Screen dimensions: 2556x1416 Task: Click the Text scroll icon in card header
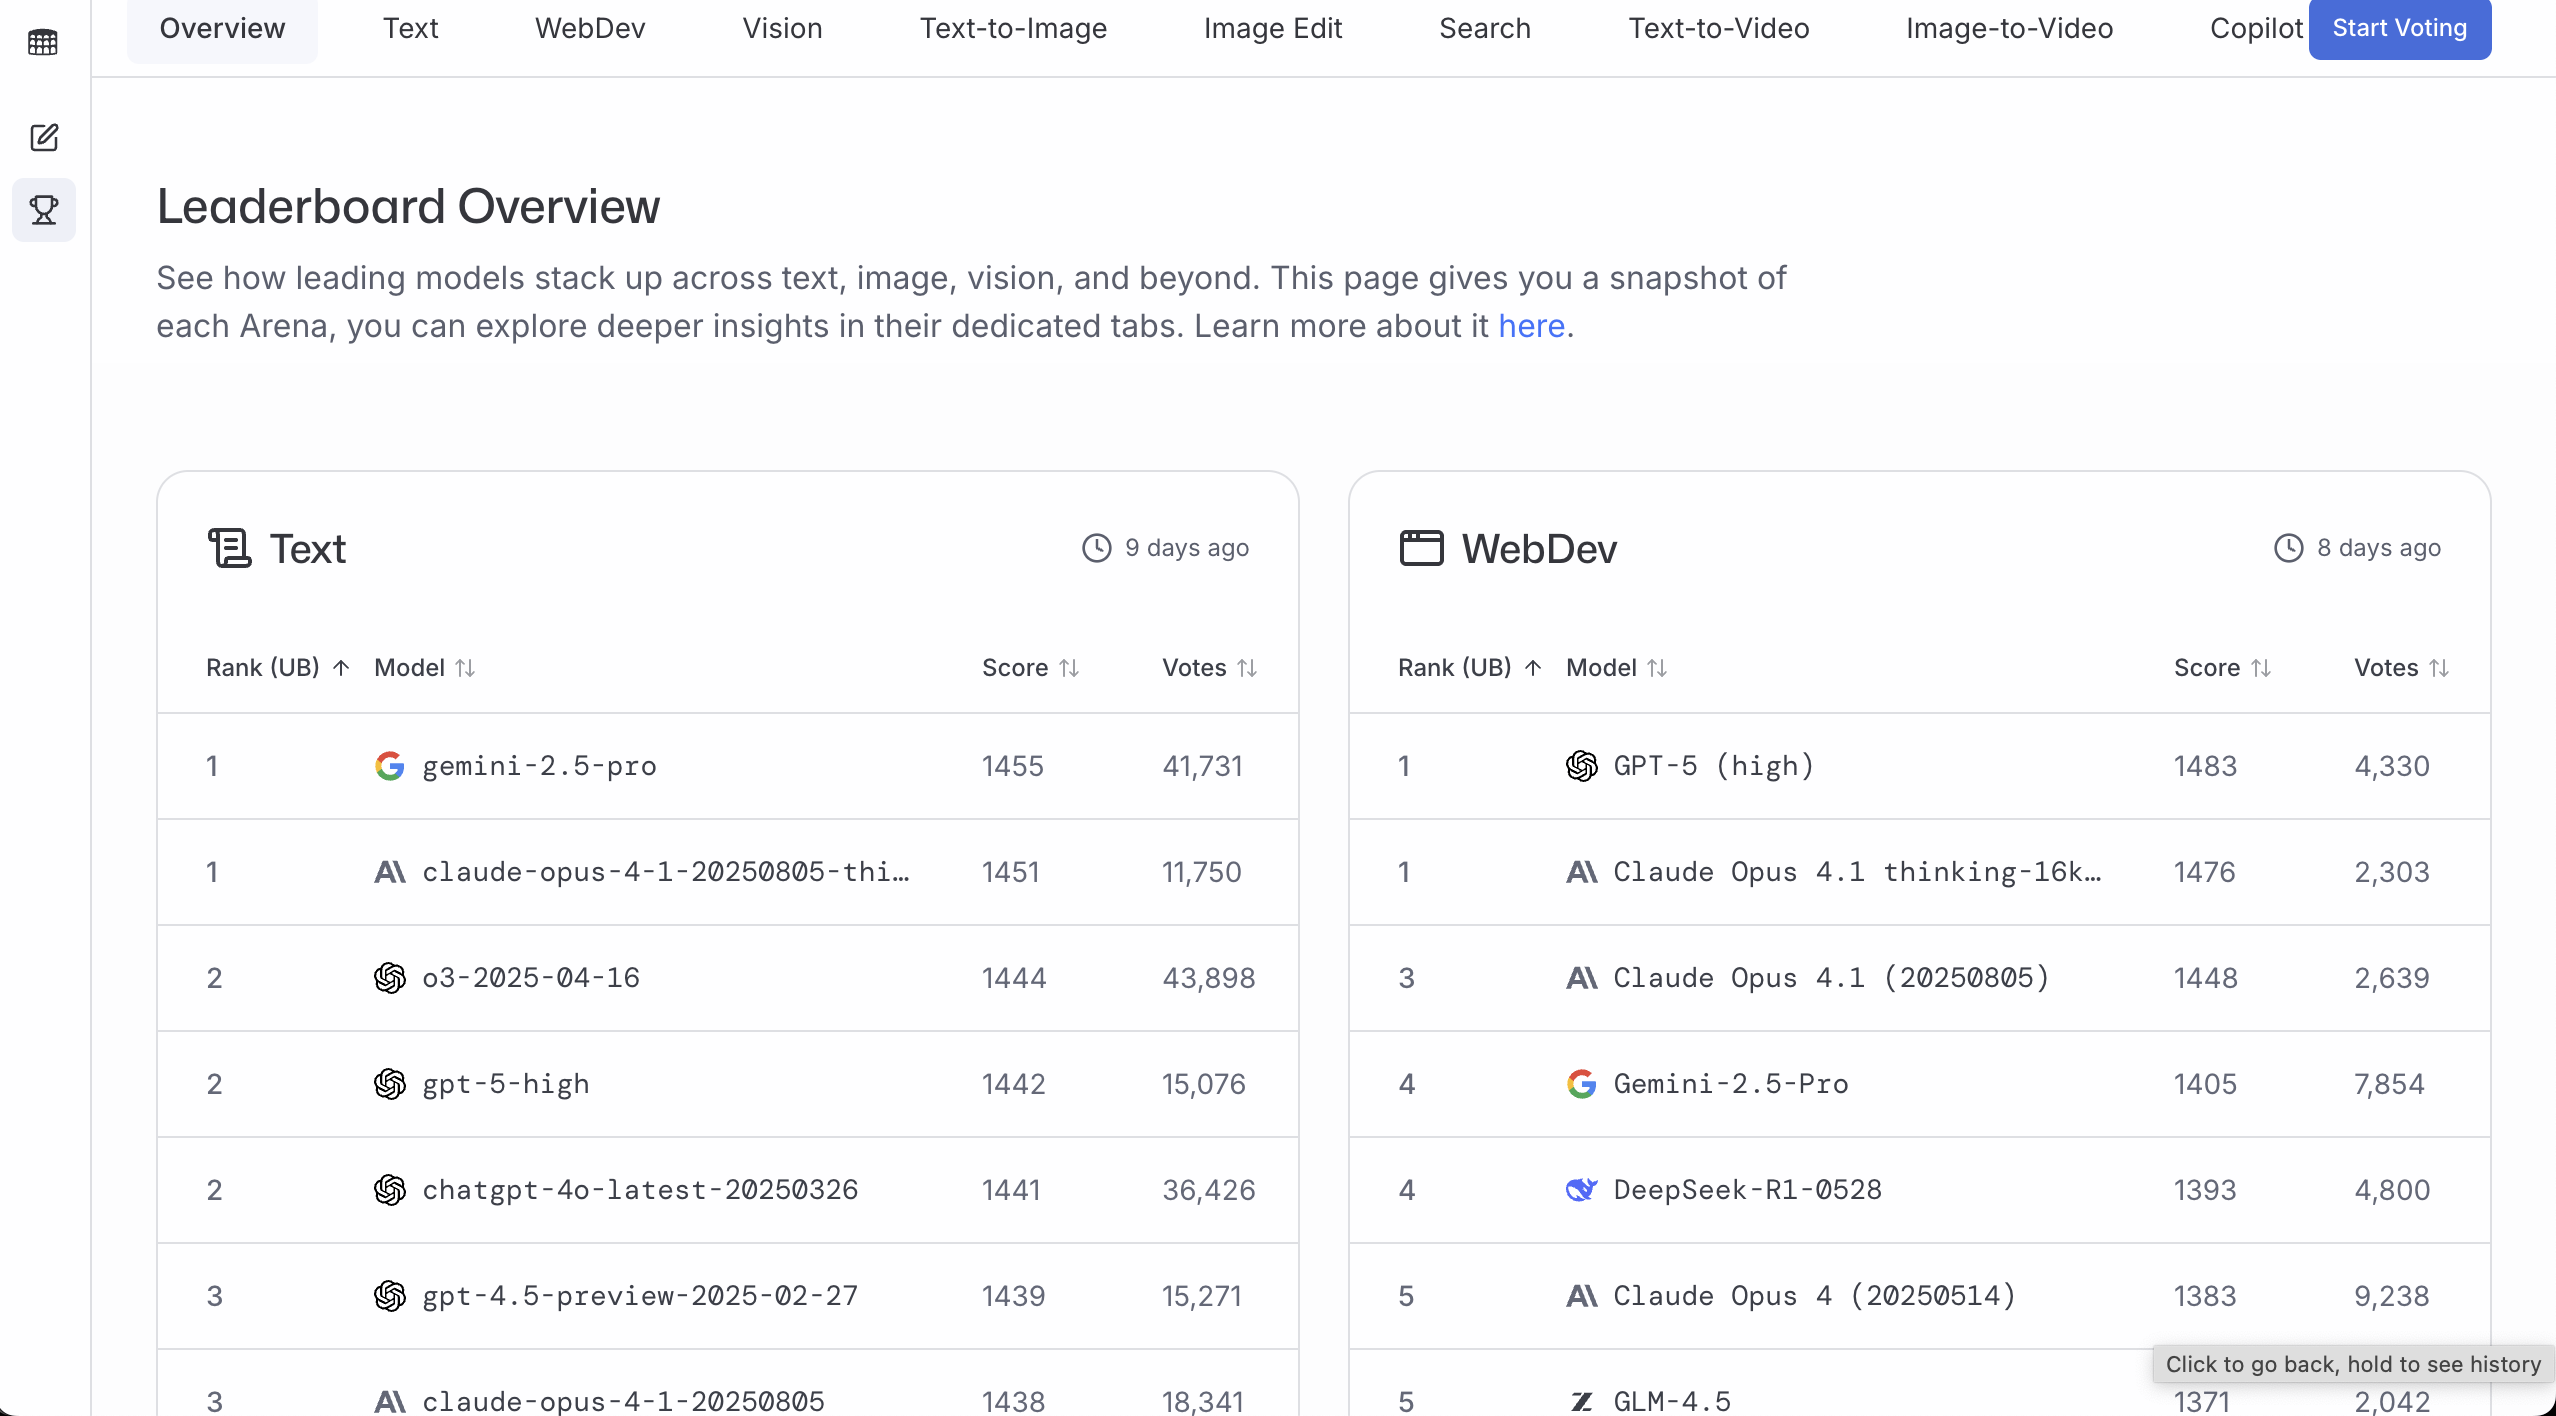[230, 548]
